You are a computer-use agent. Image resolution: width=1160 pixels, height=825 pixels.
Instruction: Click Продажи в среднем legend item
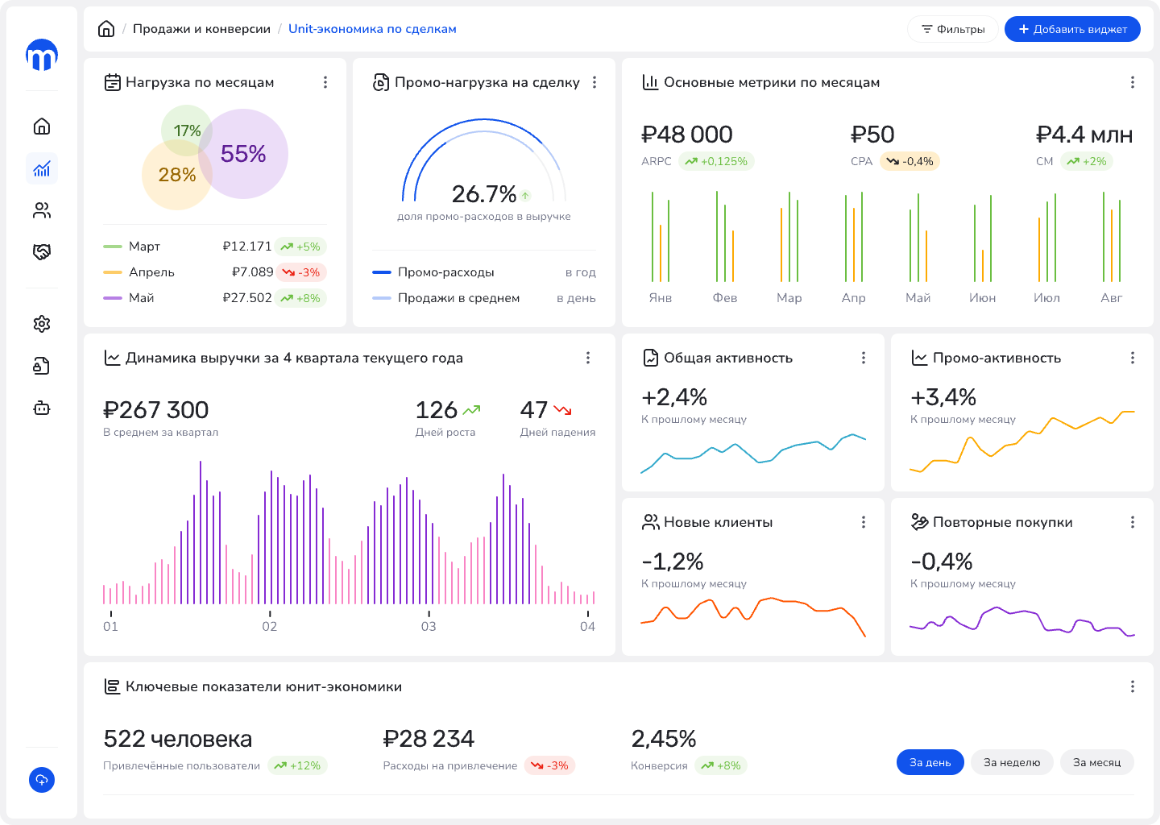tap(446, 298)
